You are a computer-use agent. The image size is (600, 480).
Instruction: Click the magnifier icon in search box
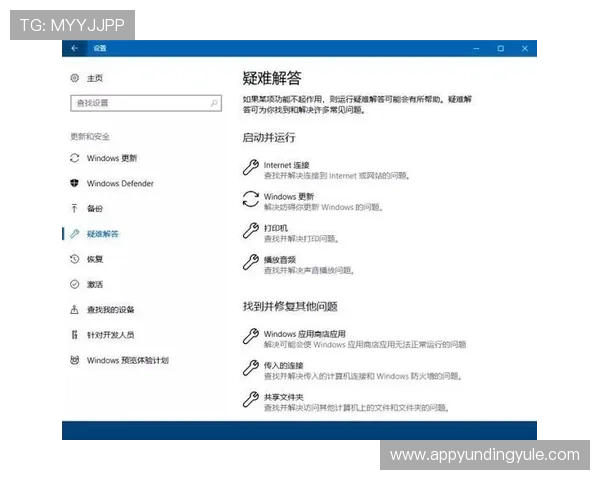pyautogui.click(x=214, y=103)
